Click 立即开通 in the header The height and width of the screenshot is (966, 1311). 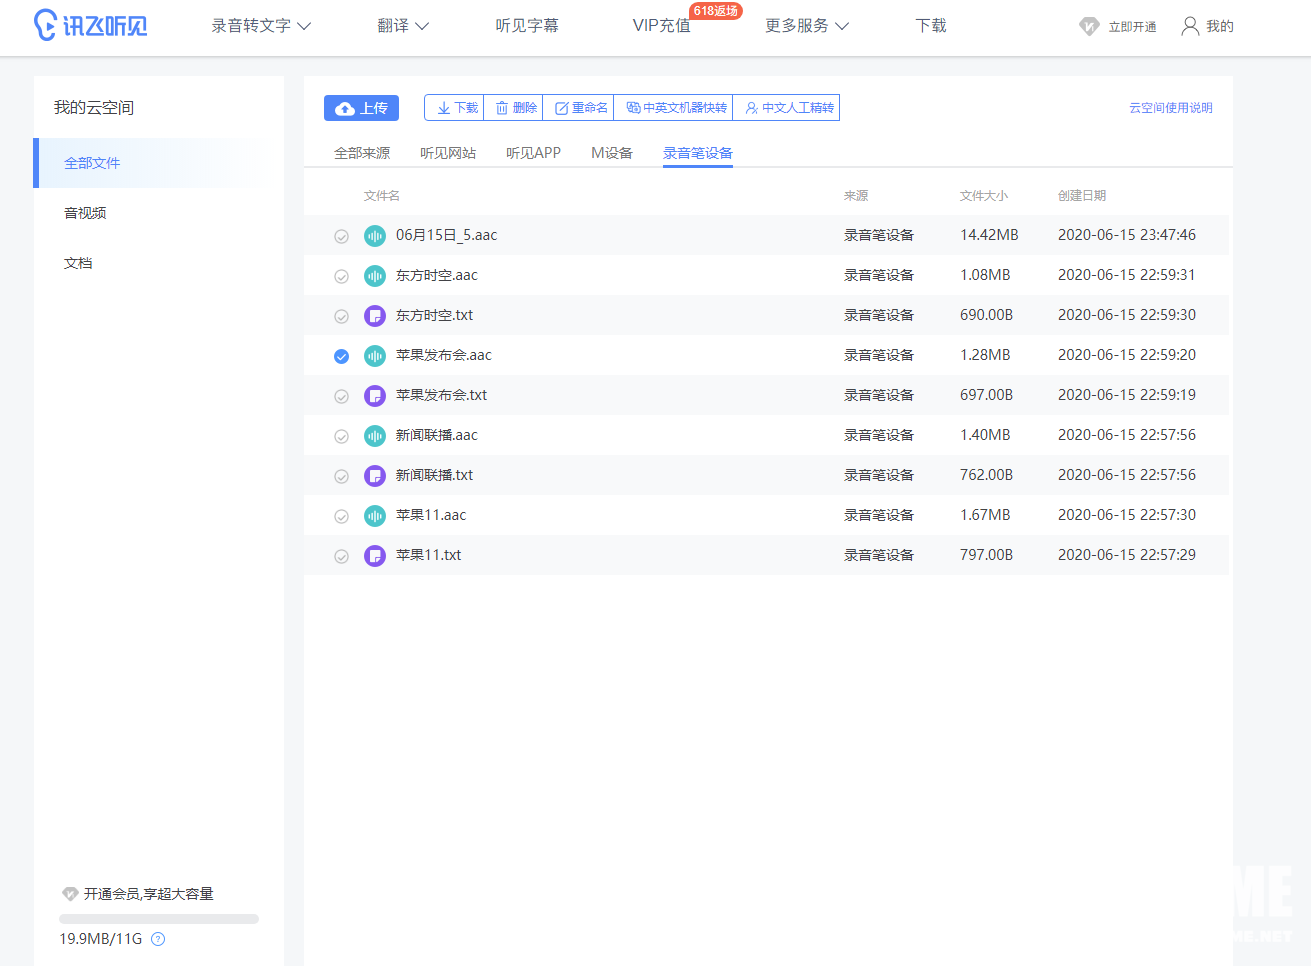(1132, 27)
